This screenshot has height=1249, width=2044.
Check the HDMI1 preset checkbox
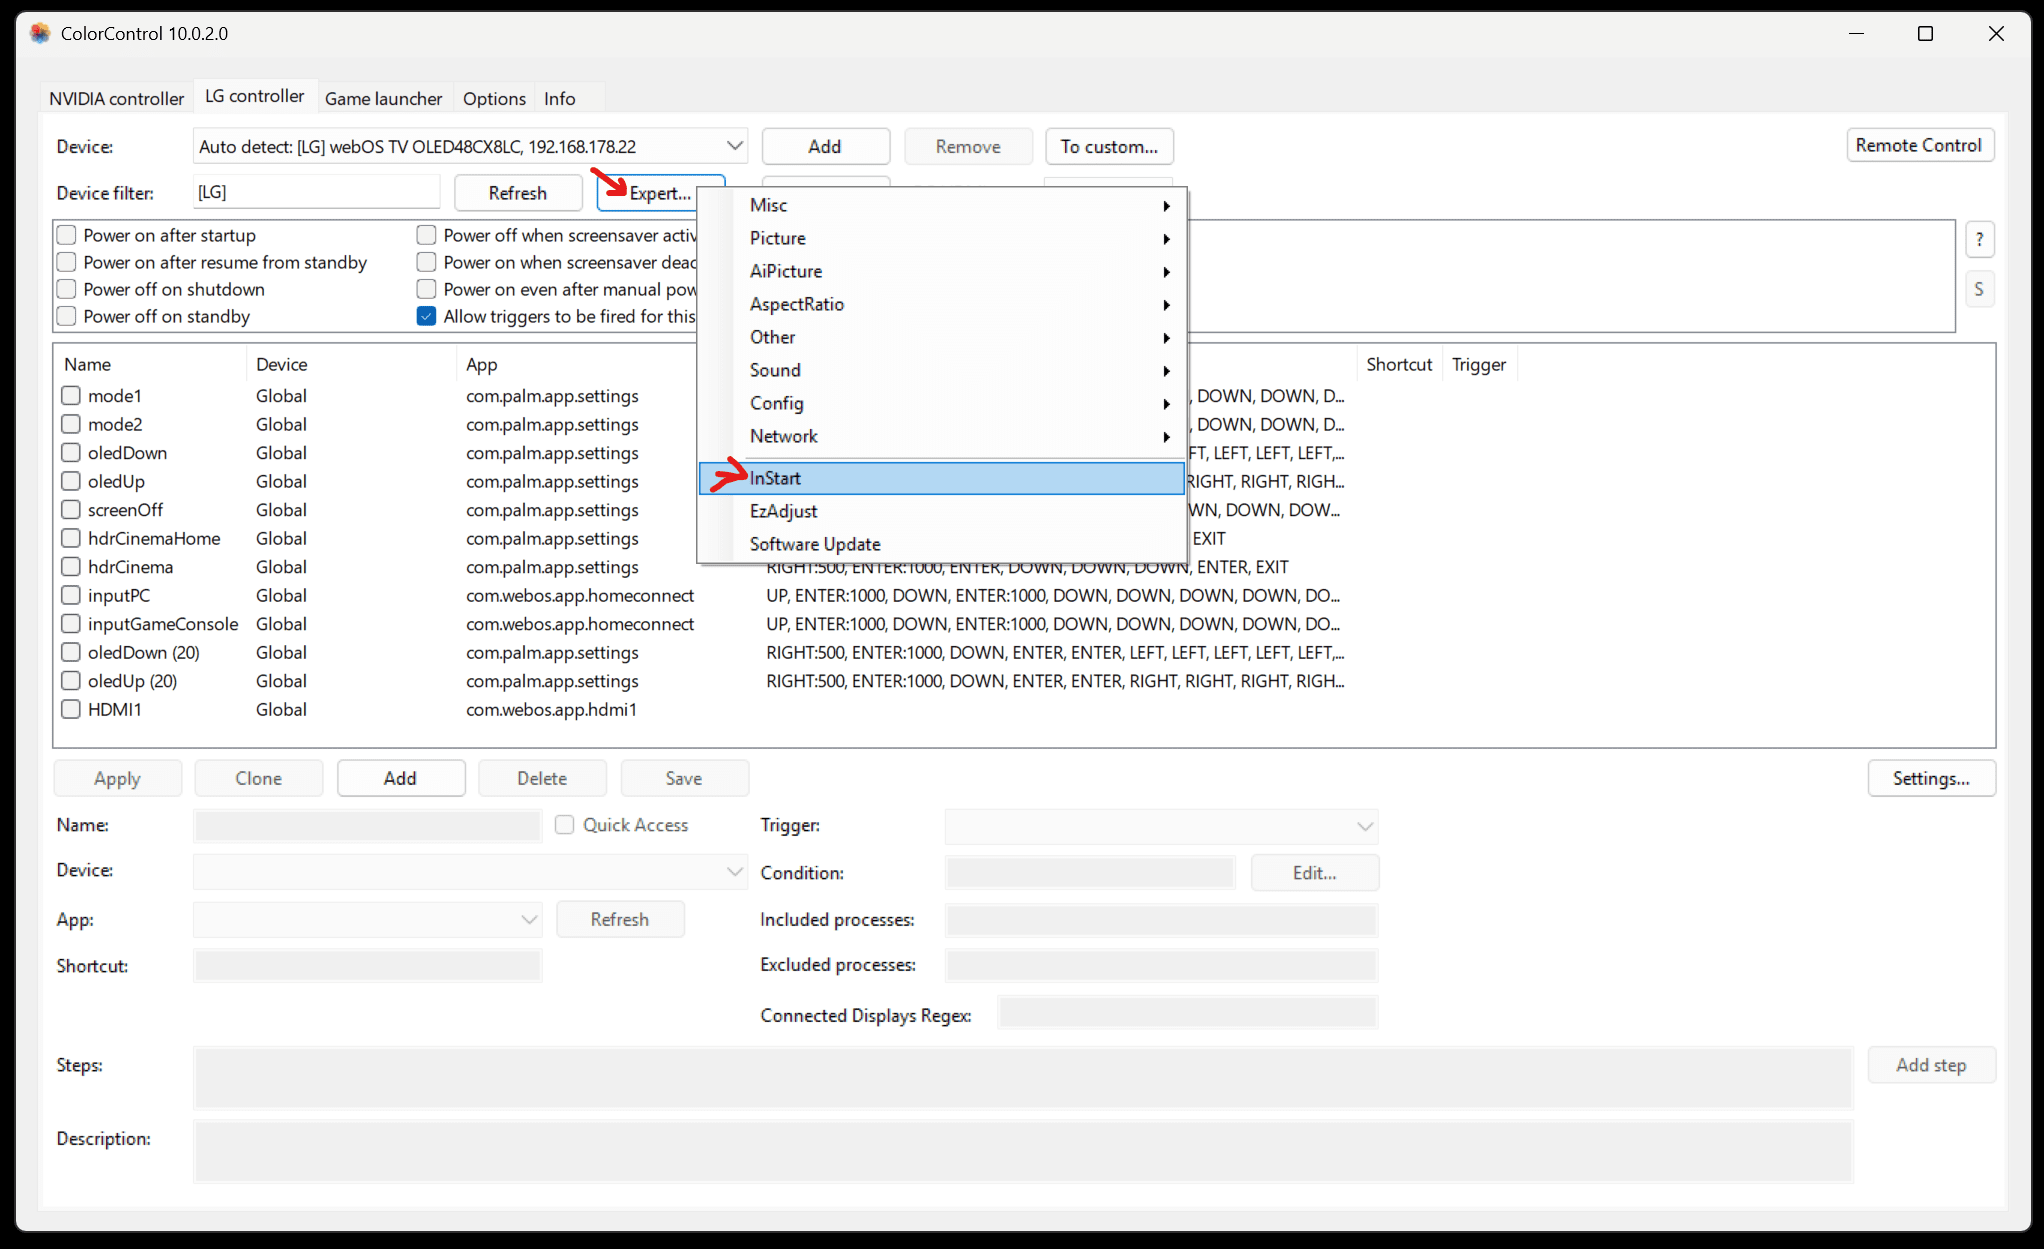(x=71, y=709)
